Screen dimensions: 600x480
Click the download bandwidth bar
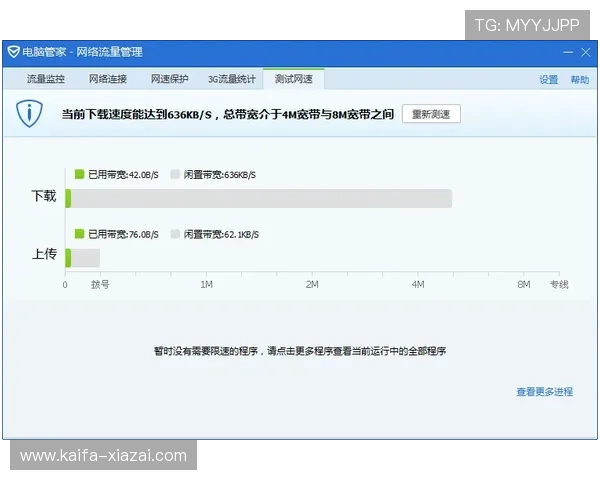click(259, 199)
